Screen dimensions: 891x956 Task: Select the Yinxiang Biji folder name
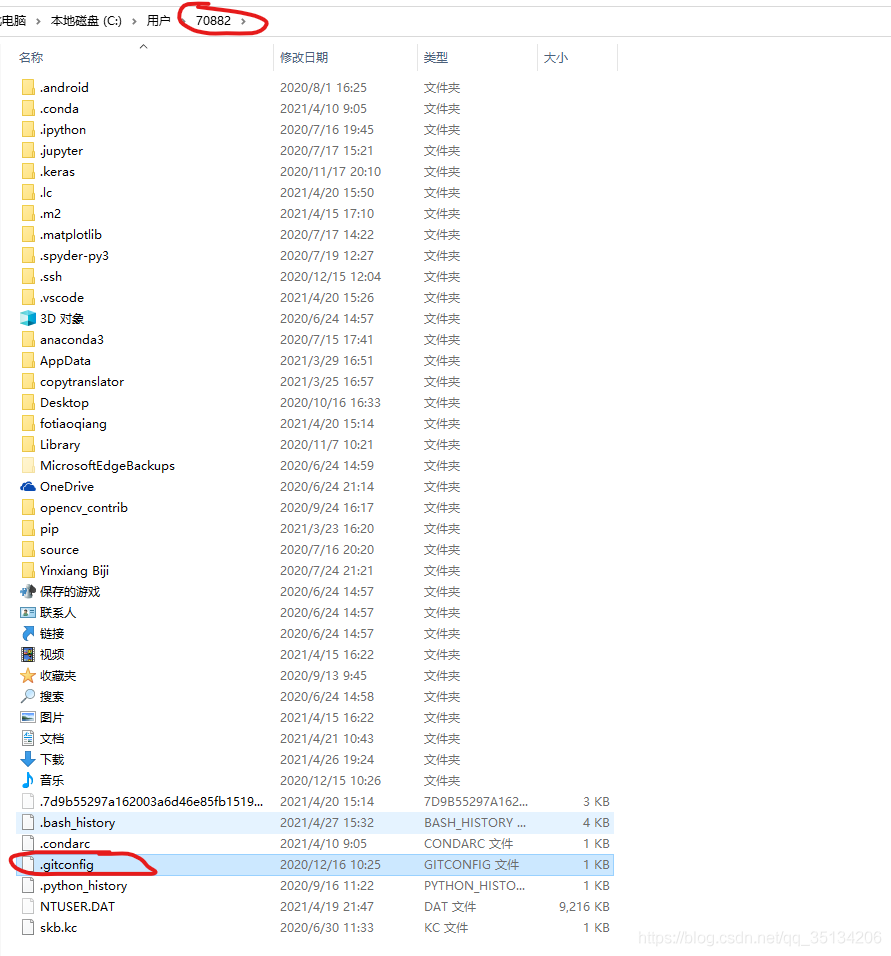pyautogui.click(x=74, y=571)
